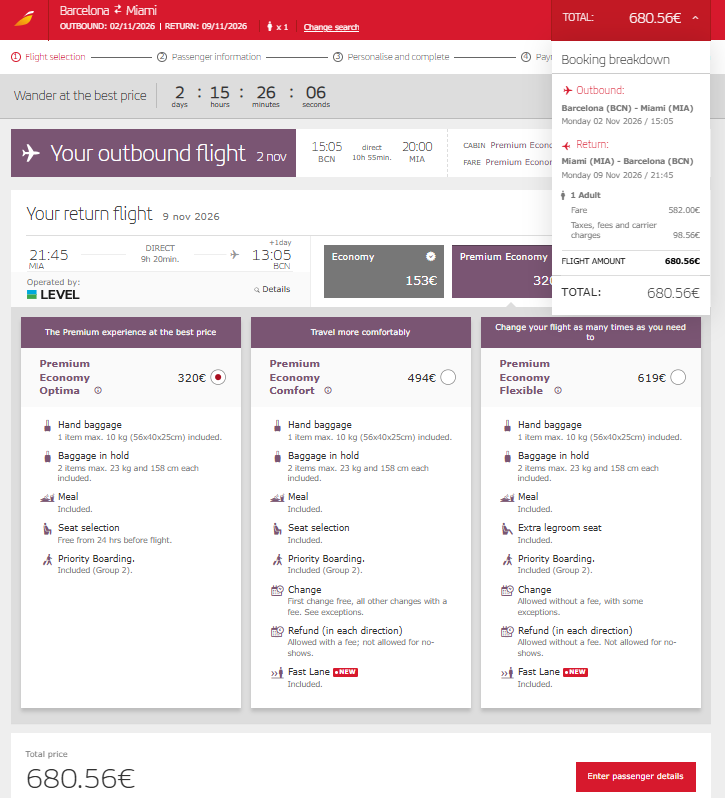The height and width of the screenshot is (798, 725).
Task: Go to Passenger information step
Action: click(x=209, y=57)
